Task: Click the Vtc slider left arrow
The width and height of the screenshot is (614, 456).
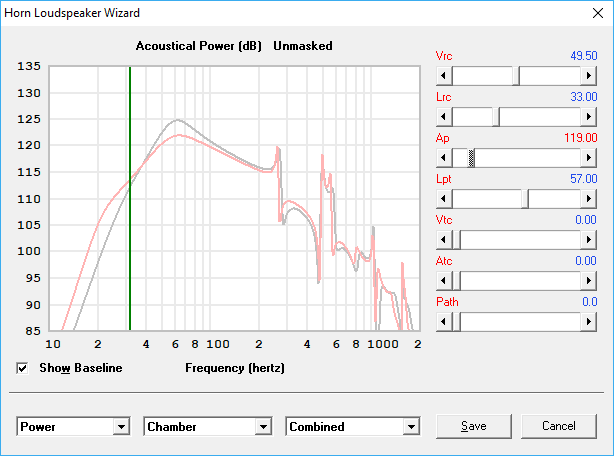Action: tap(444, 240)
